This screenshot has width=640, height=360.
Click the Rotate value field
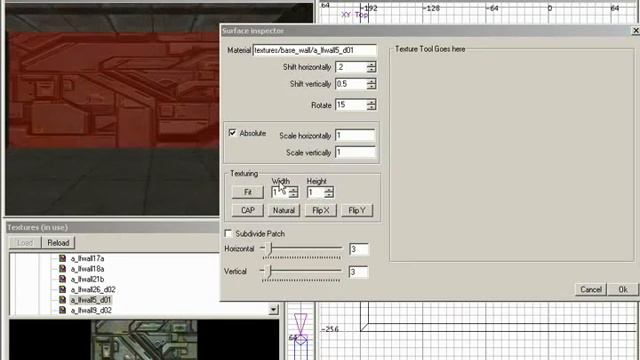(x=351, y=105)
